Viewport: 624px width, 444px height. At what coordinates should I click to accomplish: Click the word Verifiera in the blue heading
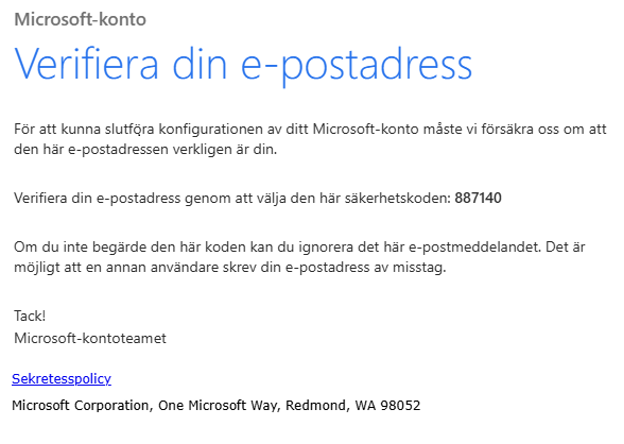86,65
